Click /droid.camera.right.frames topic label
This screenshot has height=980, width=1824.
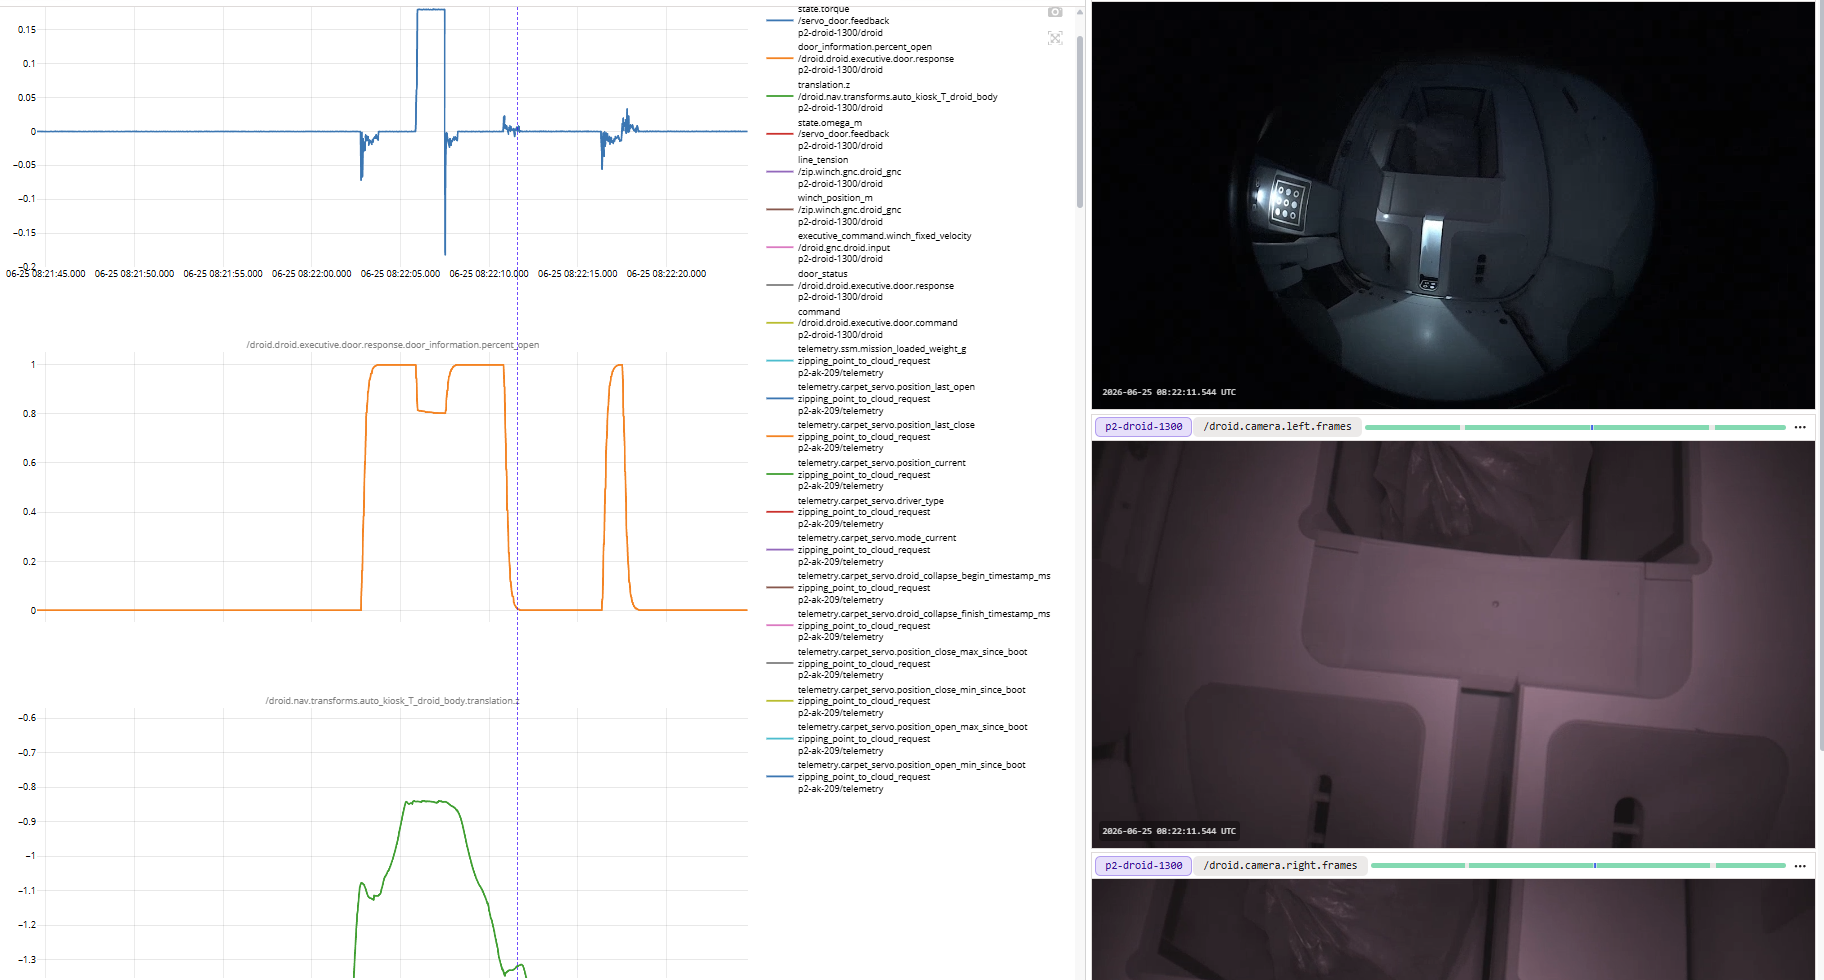point(1280,866)
